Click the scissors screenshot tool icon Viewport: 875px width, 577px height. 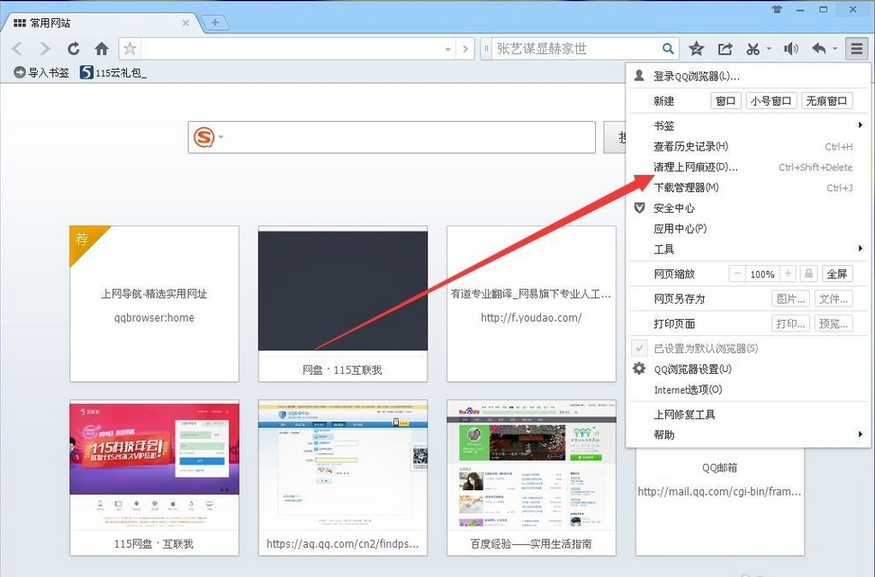(753, 48)
